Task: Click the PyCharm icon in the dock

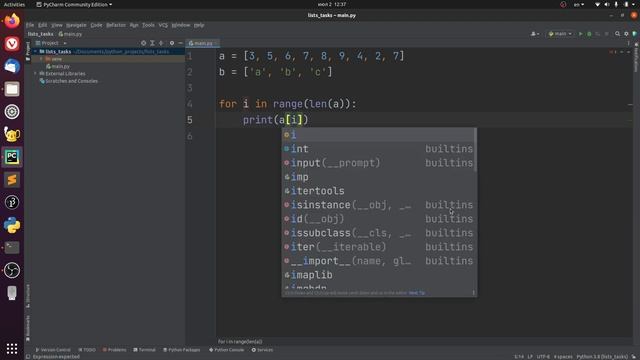Action: 12,157
